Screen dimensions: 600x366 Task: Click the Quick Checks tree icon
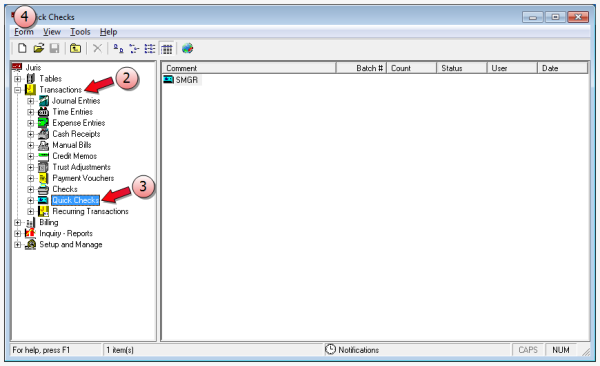point(43,200)
